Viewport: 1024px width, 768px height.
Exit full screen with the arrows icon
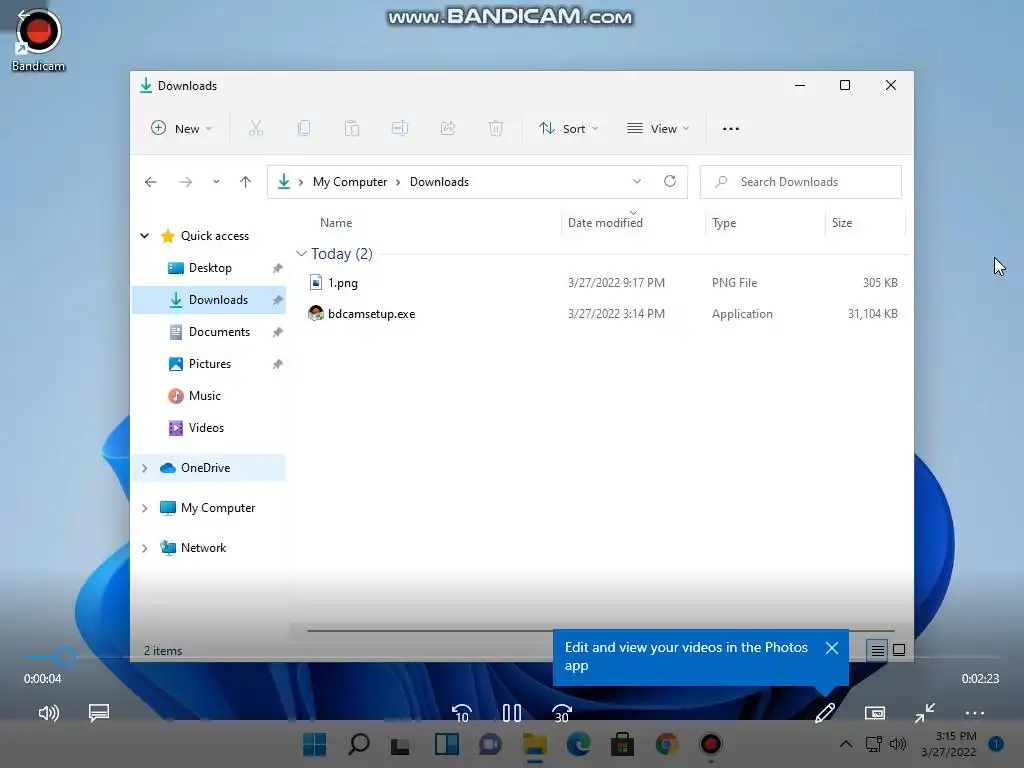925,712
